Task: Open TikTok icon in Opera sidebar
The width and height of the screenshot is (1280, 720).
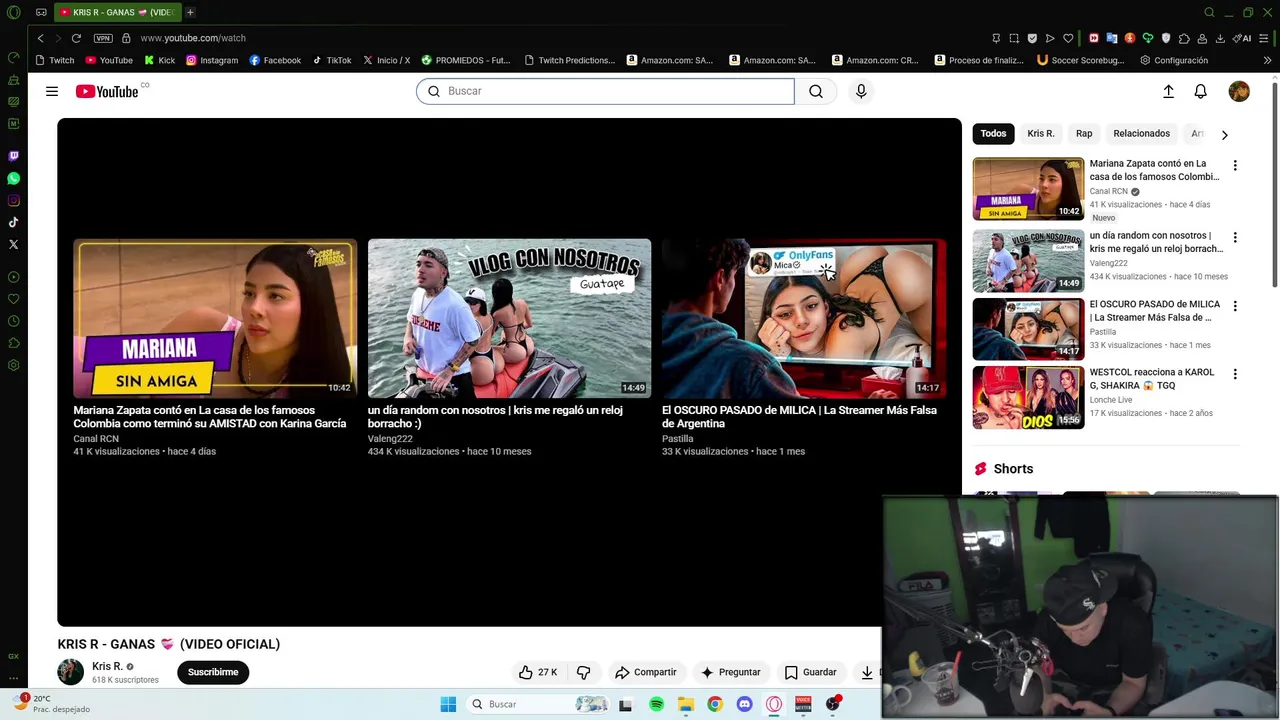Action: click(x=13, y=222)
